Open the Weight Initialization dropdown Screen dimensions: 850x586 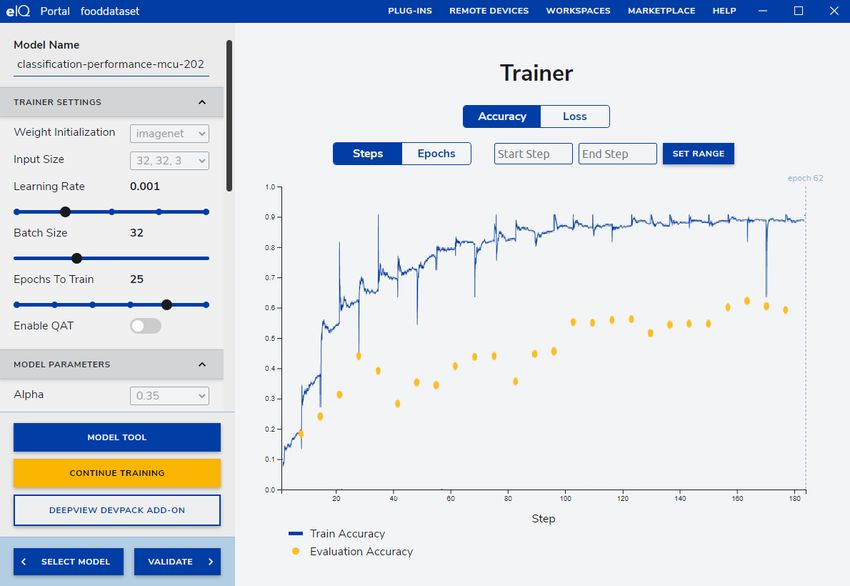(170, 133)
